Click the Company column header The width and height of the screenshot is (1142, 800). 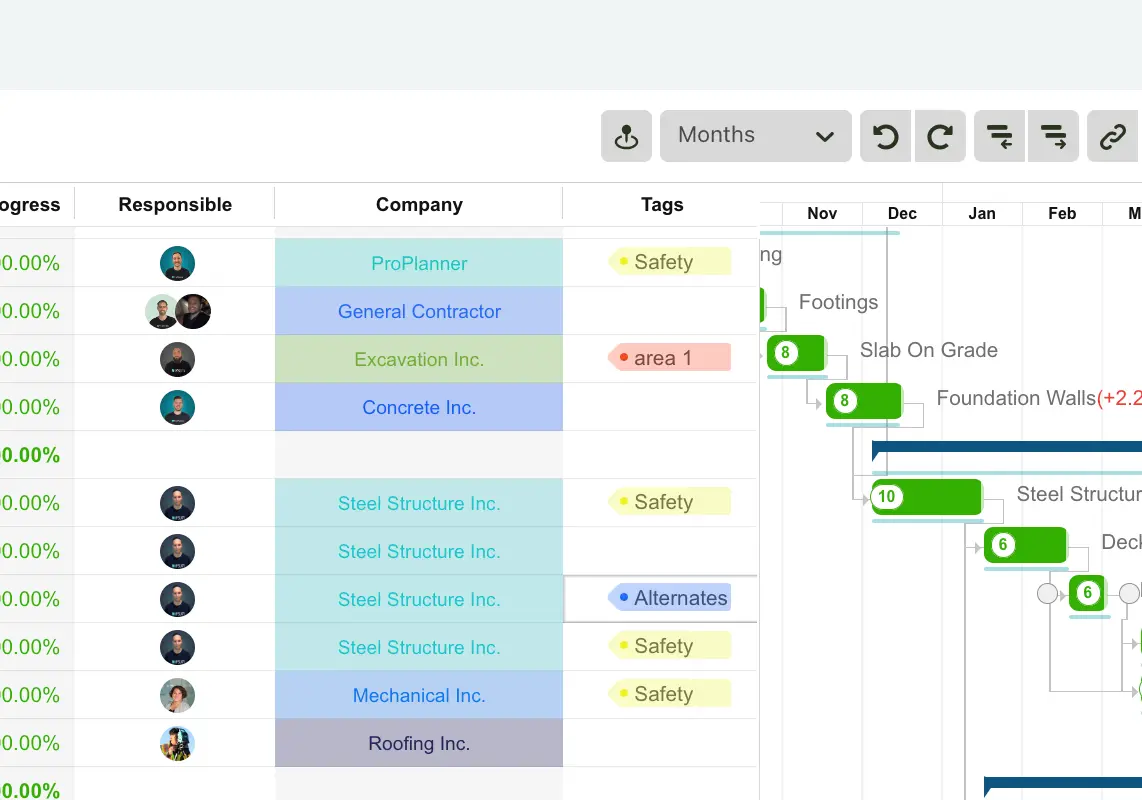click(x=418, y=204)
